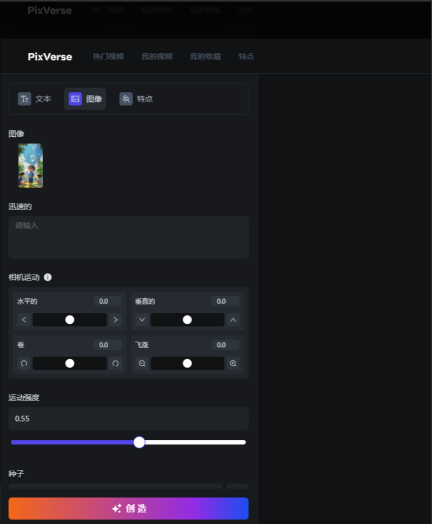Switch to the 文本 text mode tab
The image size is (433, 525).
click(x=34, y=99)
